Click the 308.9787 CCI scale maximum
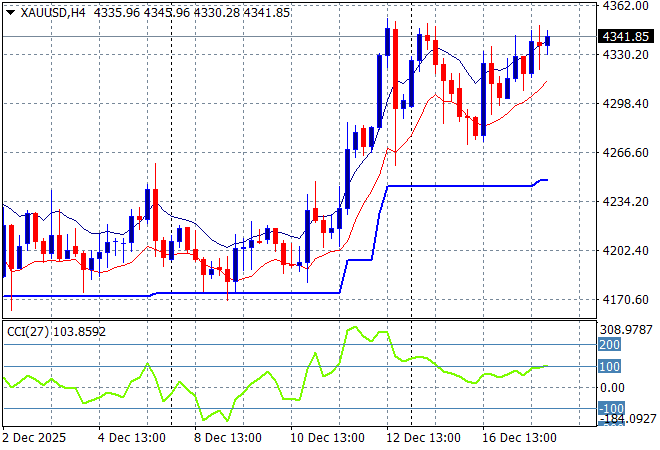Viewport: 660px width, 450px height. coord(626,329)
